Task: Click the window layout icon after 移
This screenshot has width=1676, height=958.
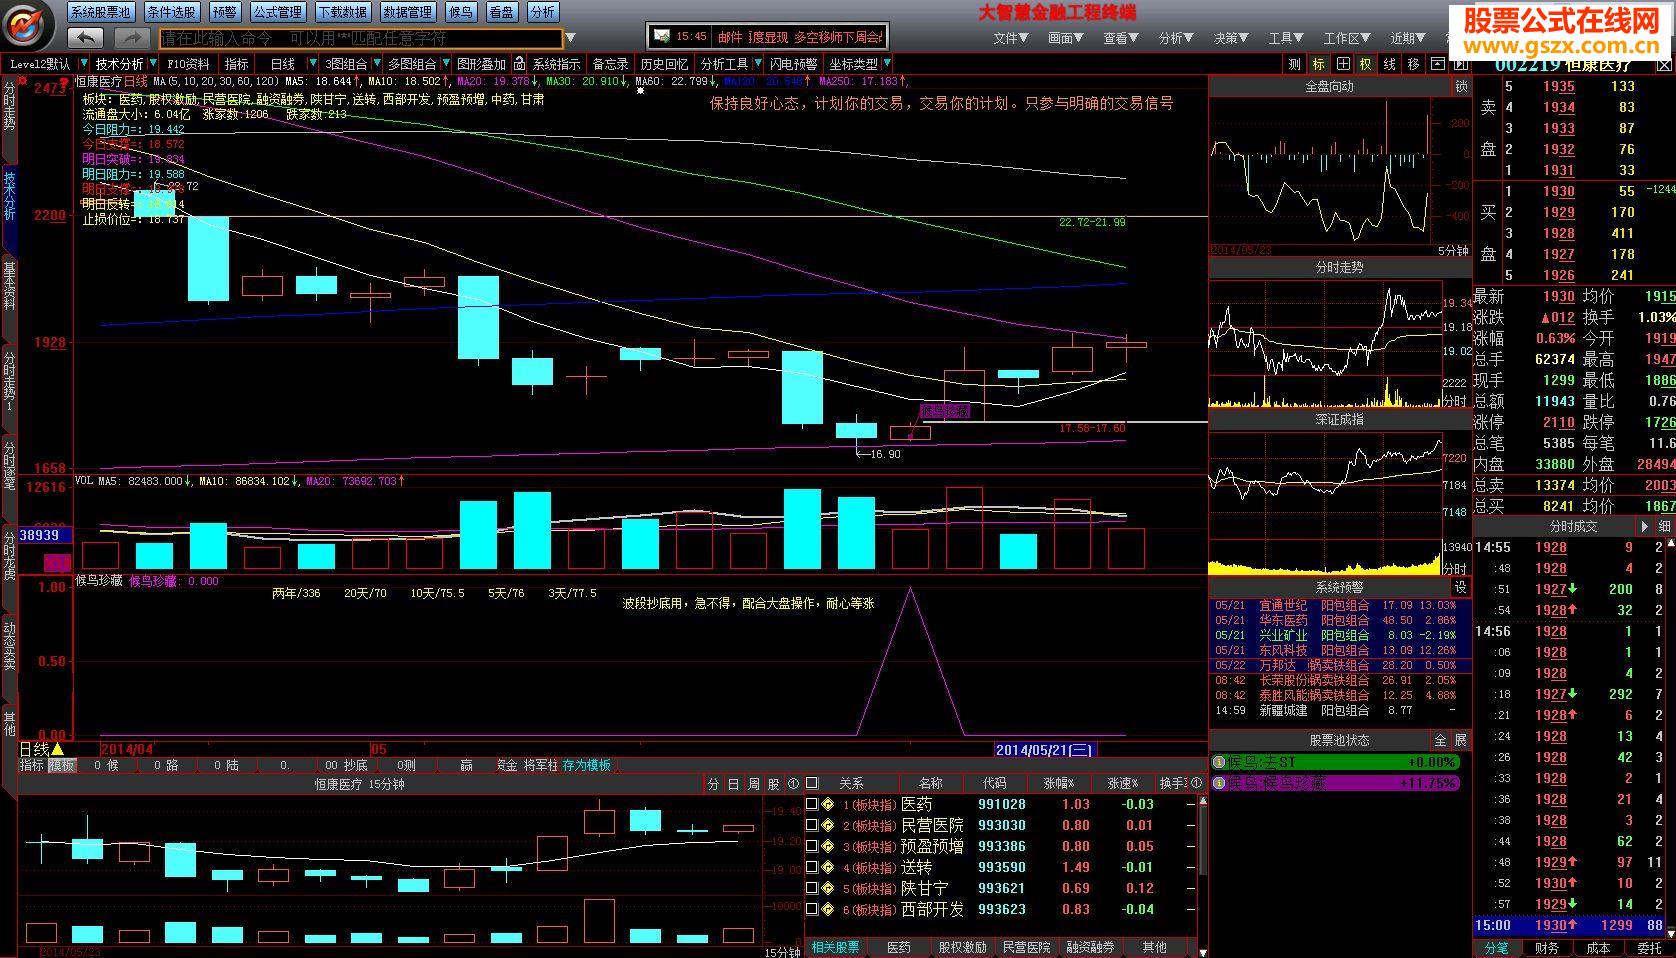Action: [x=1437, y=64]
